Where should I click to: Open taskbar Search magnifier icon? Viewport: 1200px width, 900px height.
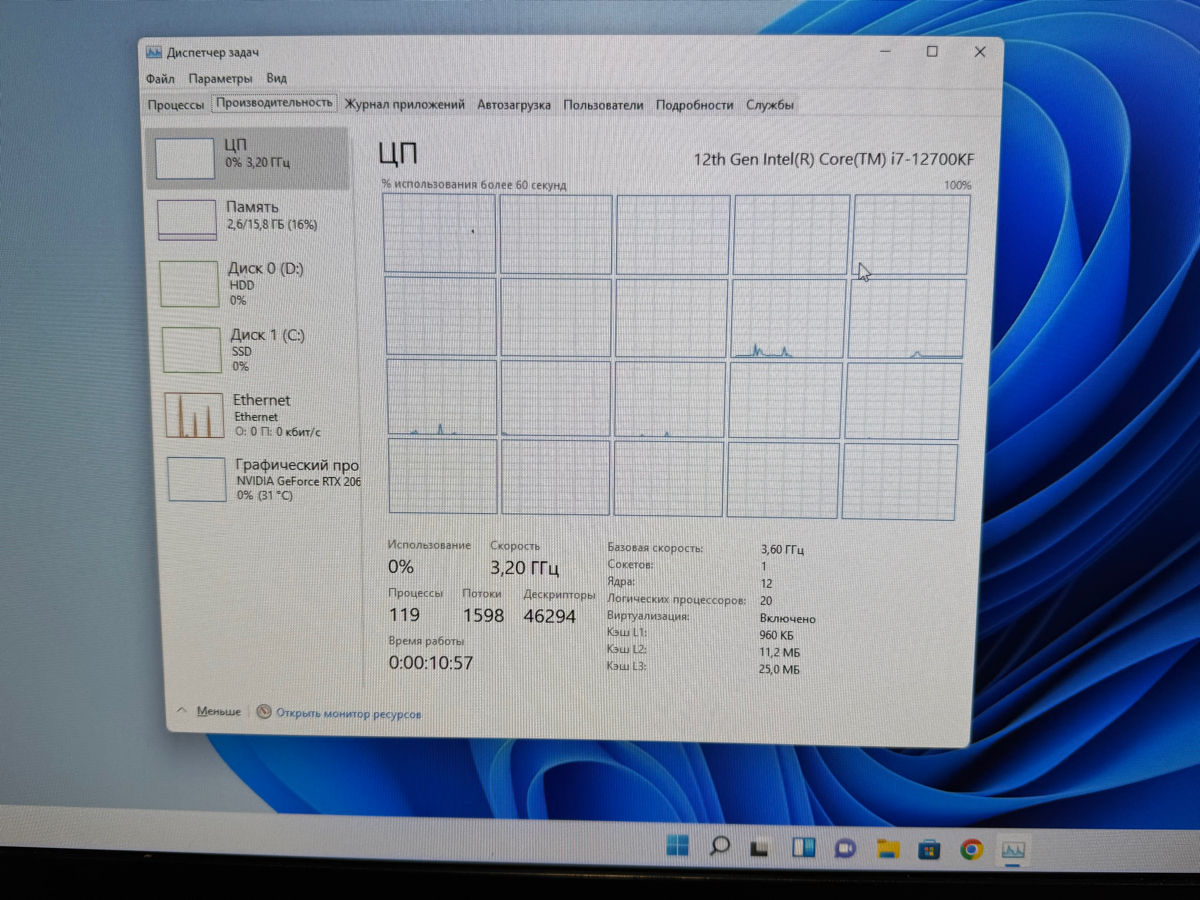click(x=719, y=847)
